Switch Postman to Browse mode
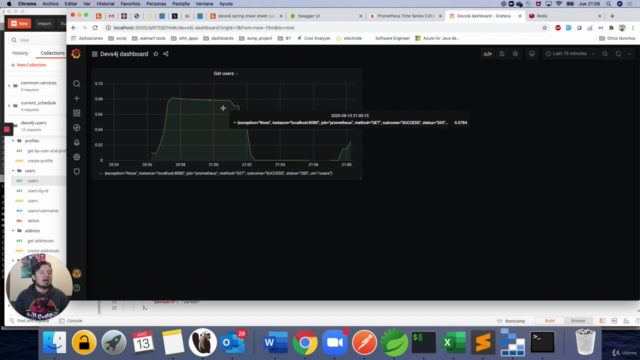Viewport: 640px width, 360px height. click(578, 321)
